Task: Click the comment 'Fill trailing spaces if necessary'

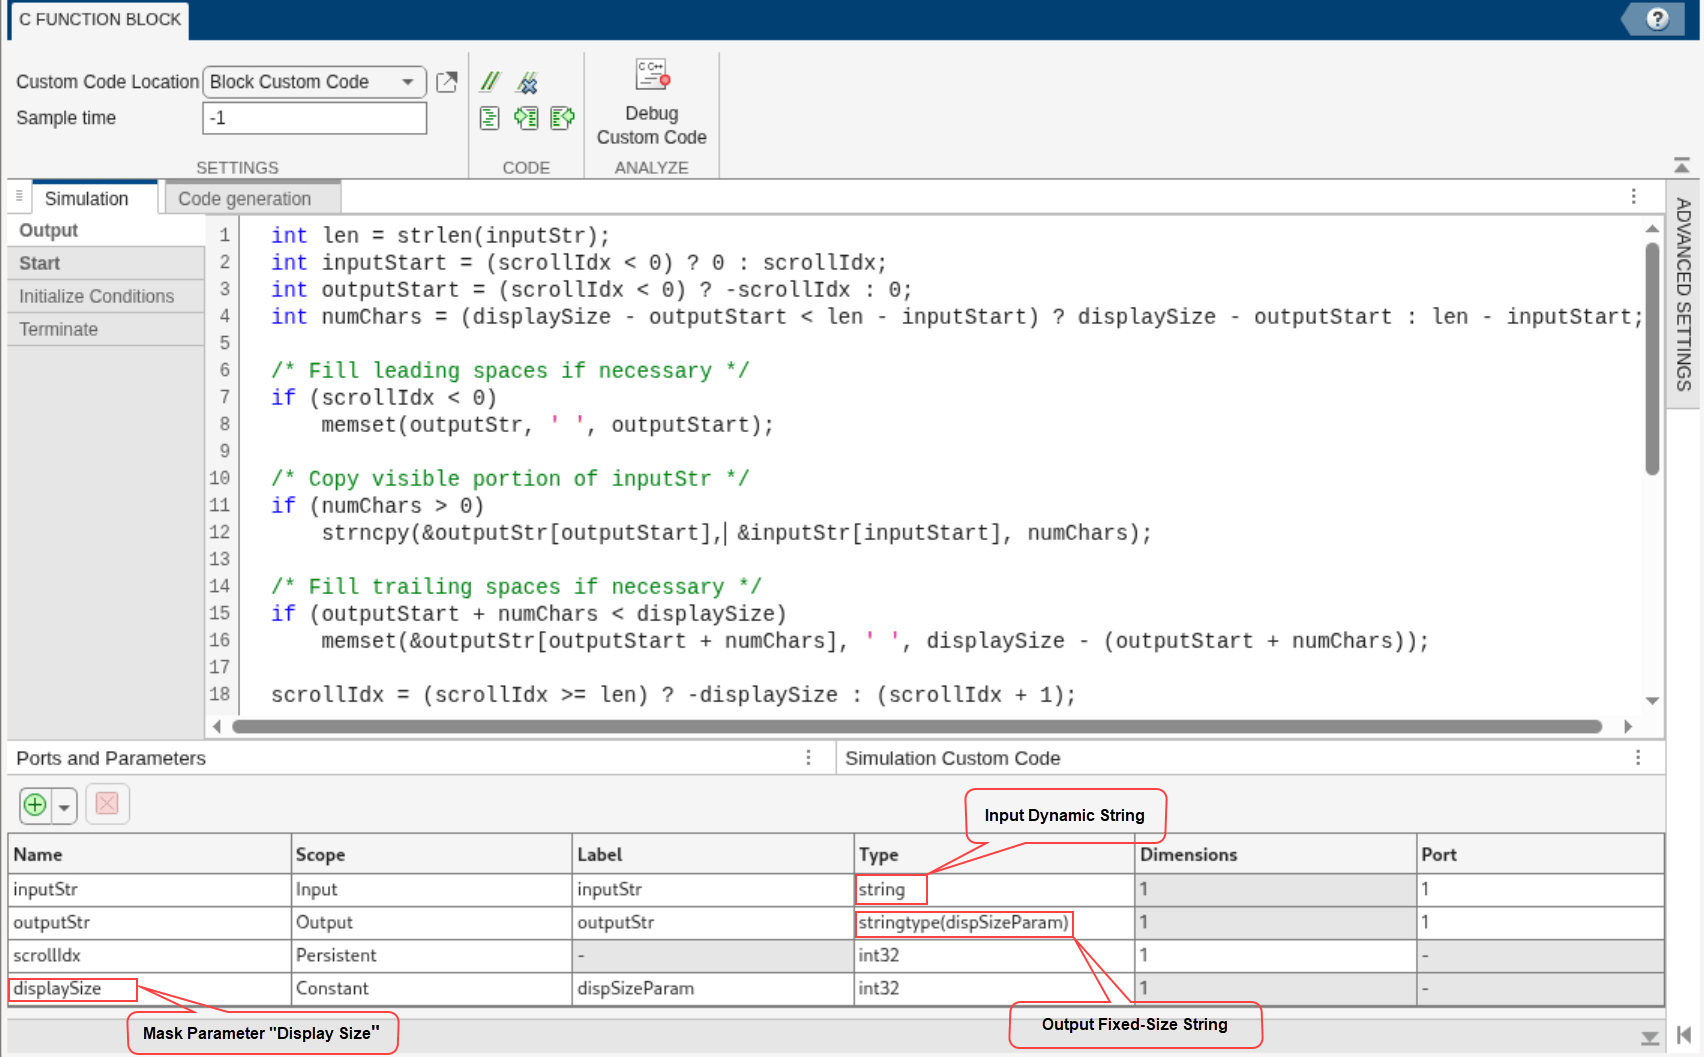Action: tap(516, 587)
